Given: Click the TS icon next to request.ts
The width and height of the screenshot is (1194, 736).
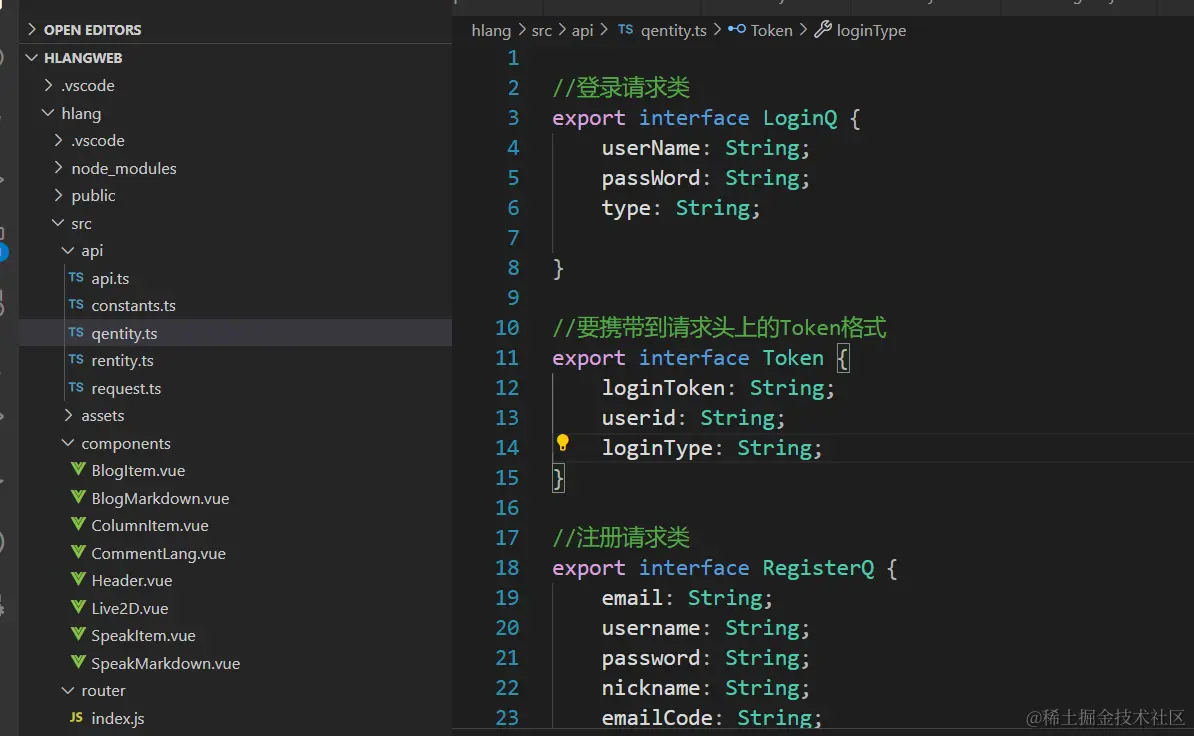Looking at the screenshot, I should pos(76,387).
